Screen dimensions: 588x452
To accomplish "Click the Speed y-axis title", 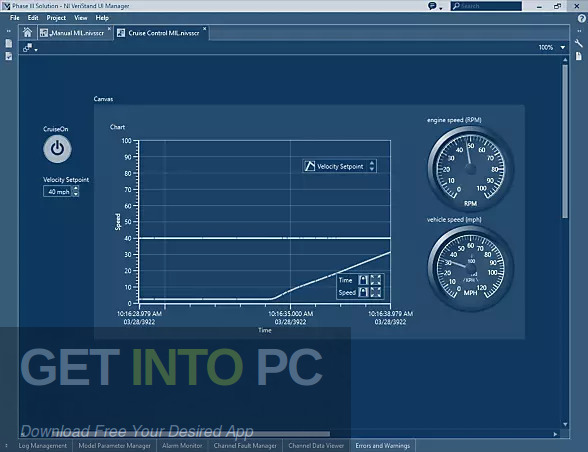I will [118, 222].
